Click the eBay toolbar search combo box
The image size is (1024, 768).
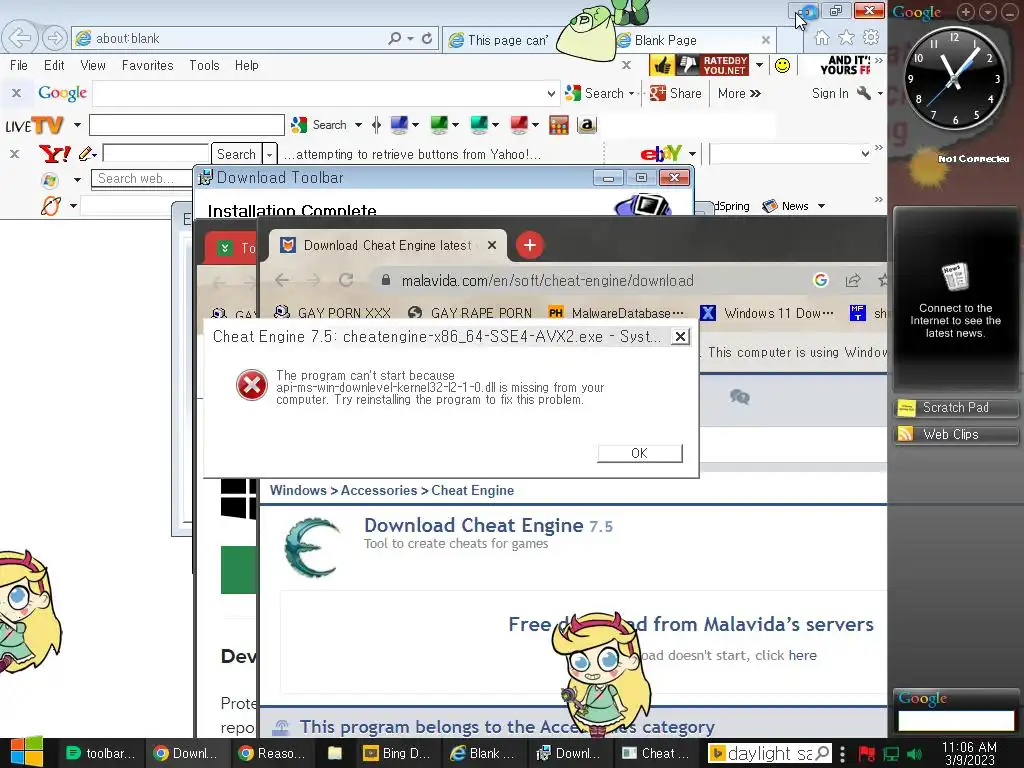pyautogui.click(x=790, y=154)
